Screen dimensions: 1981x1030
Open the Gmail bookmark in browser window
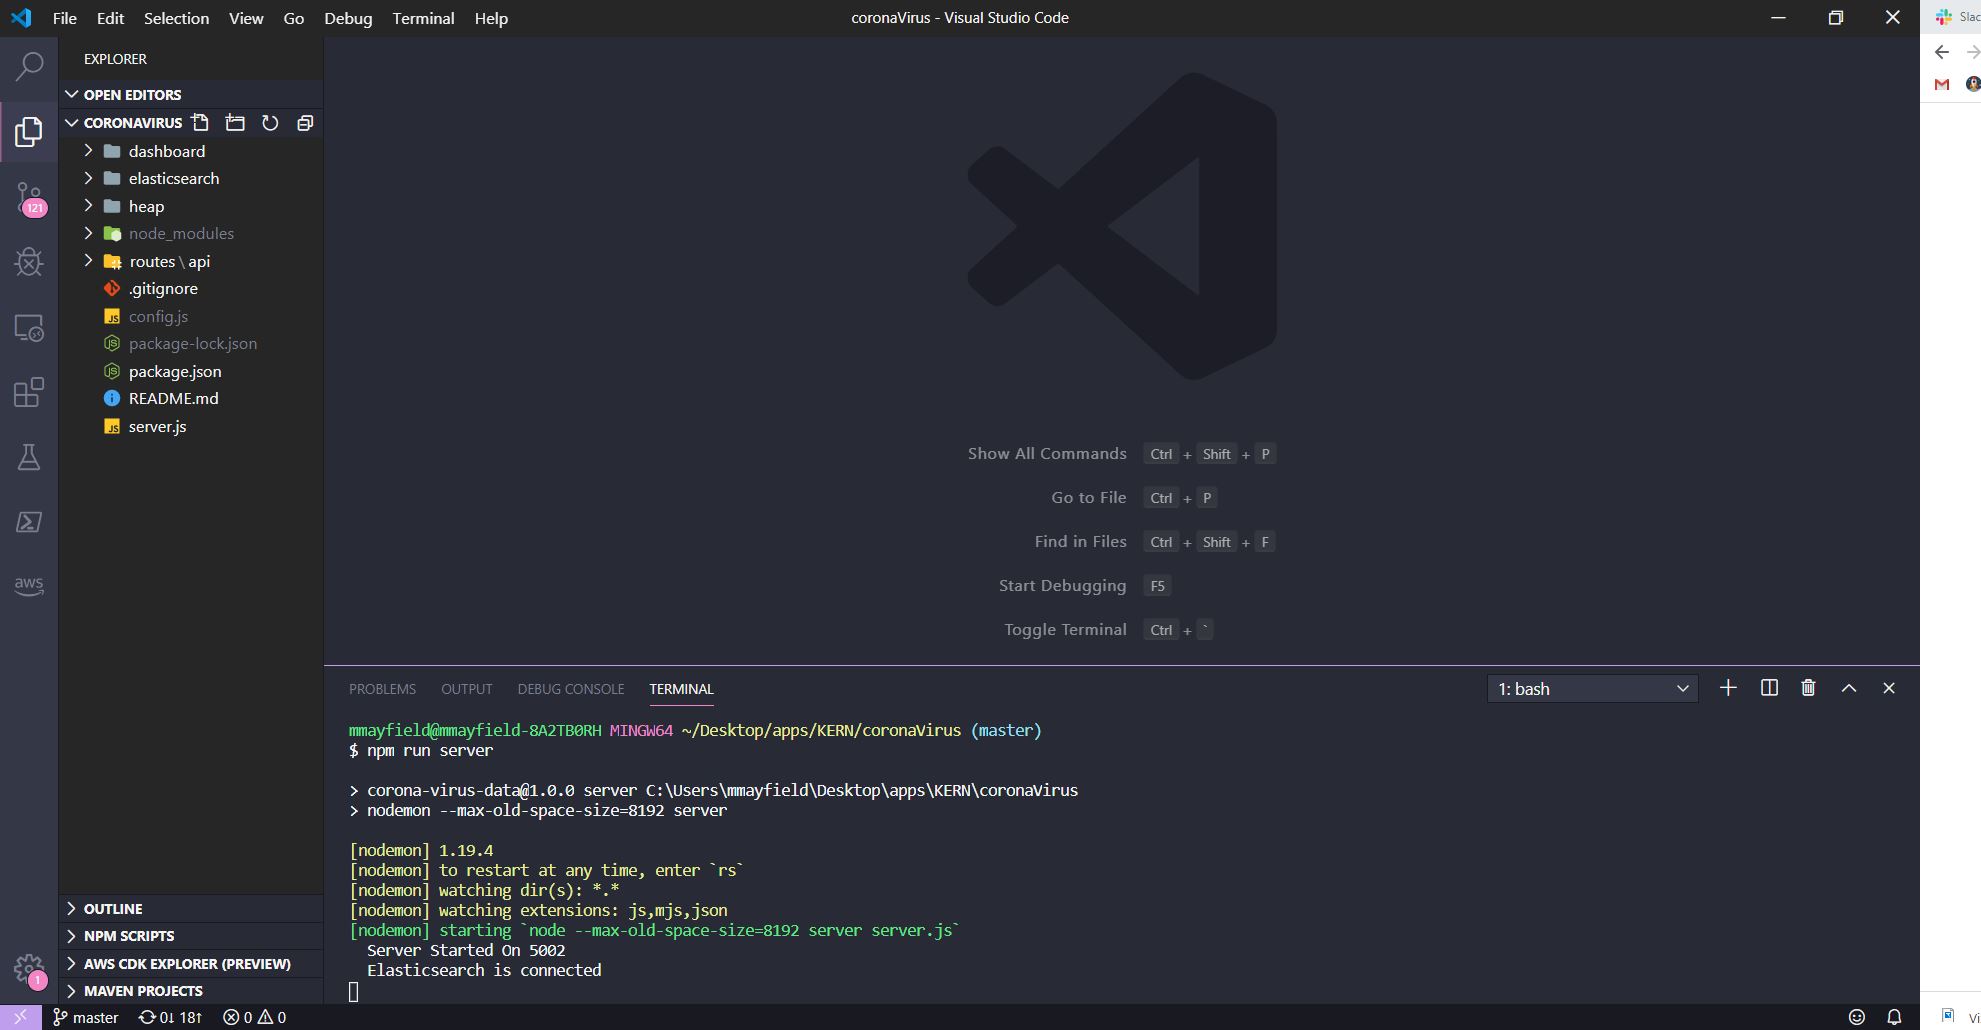[x=1942, y=84]
